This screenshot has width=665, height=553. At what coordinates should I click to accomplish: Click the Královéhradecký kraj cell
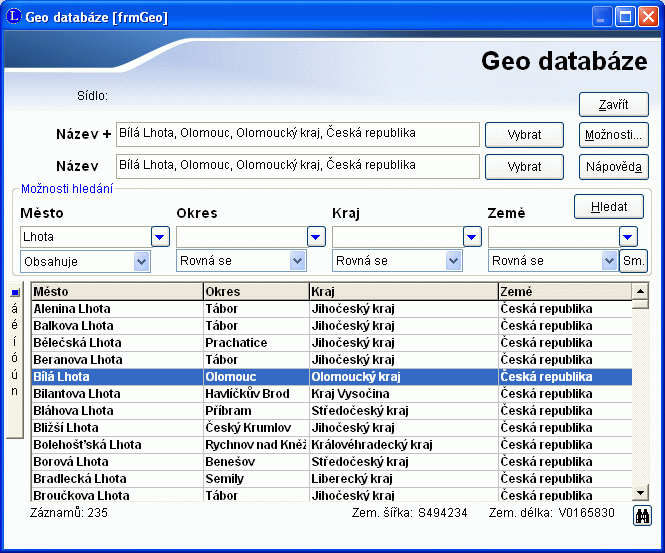click(x=403, y=444)
